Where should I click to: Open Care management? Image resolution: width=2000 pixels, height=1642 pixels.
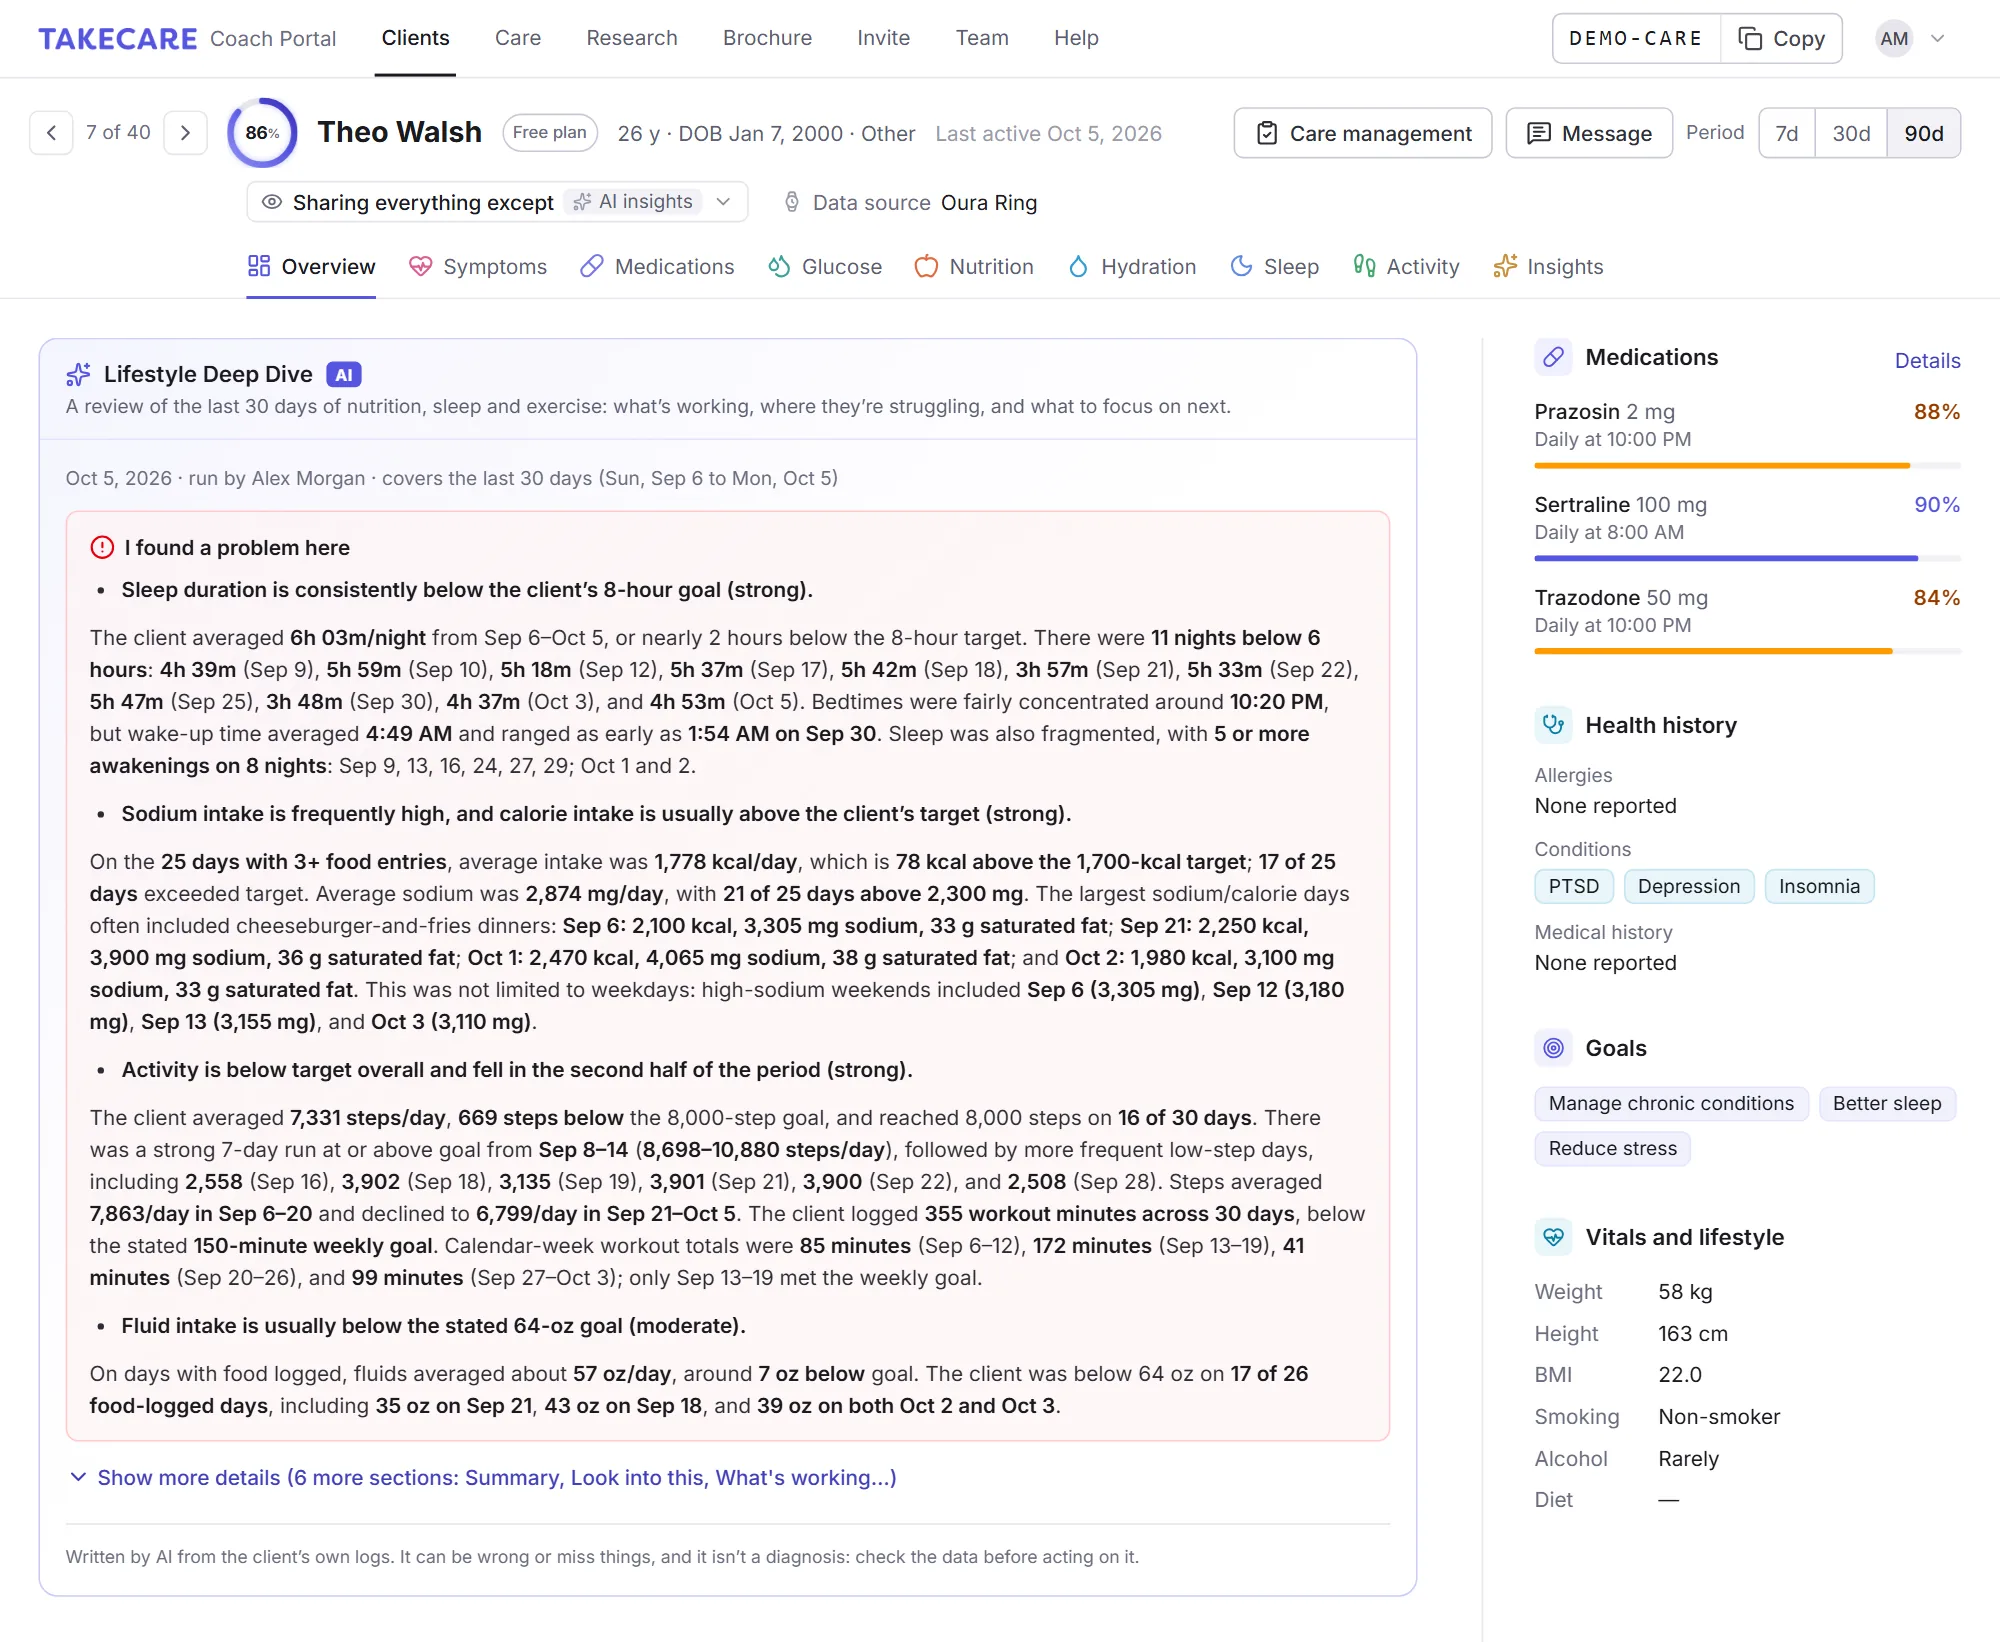tap(1363, 133)
